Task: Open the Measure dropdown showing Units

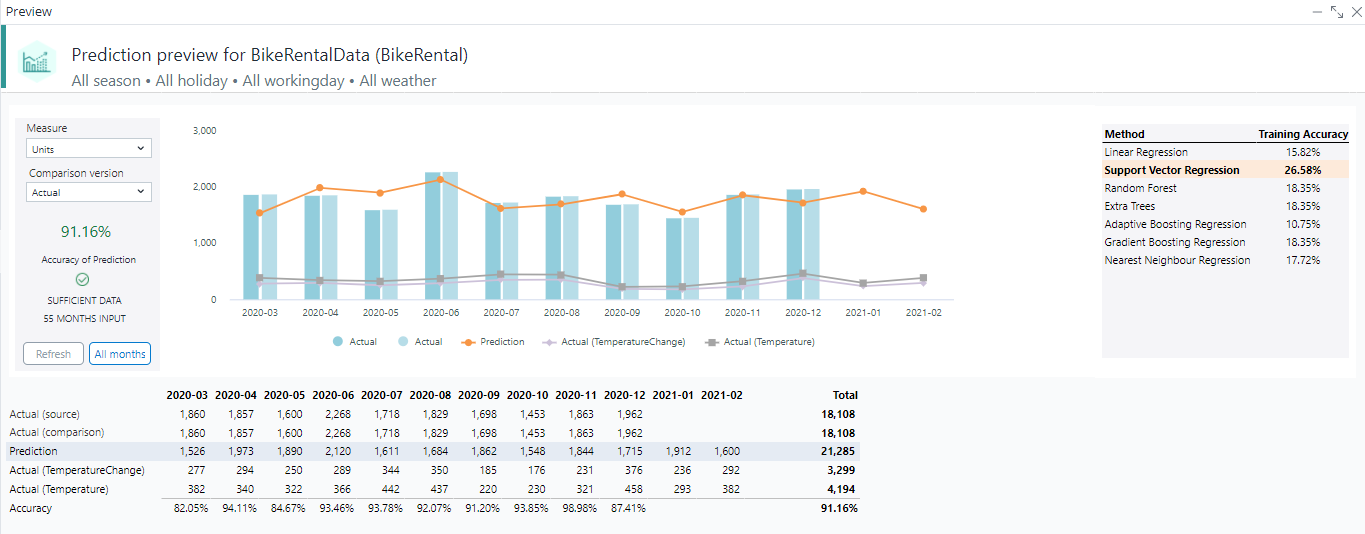Action: point(89,149)
